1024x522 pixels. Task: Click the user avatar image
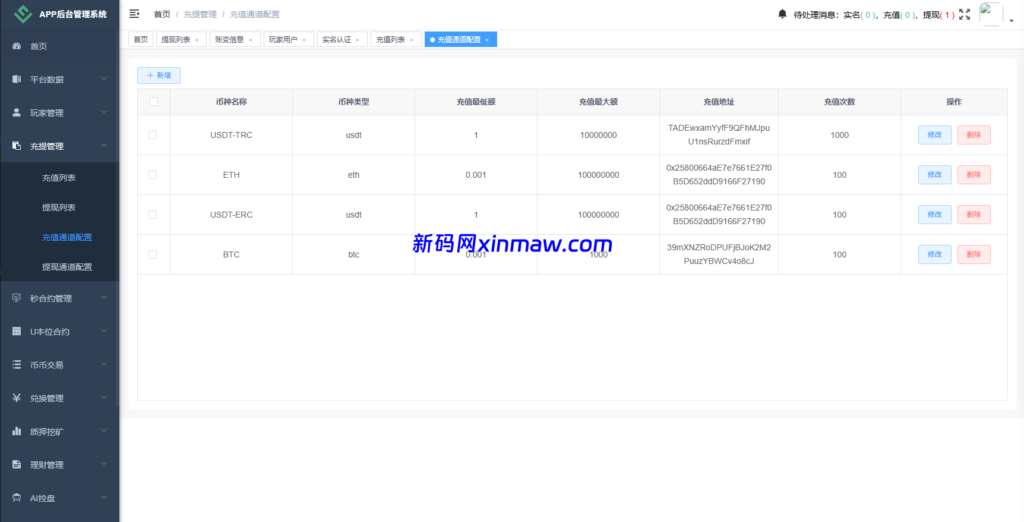coord(991,14)
